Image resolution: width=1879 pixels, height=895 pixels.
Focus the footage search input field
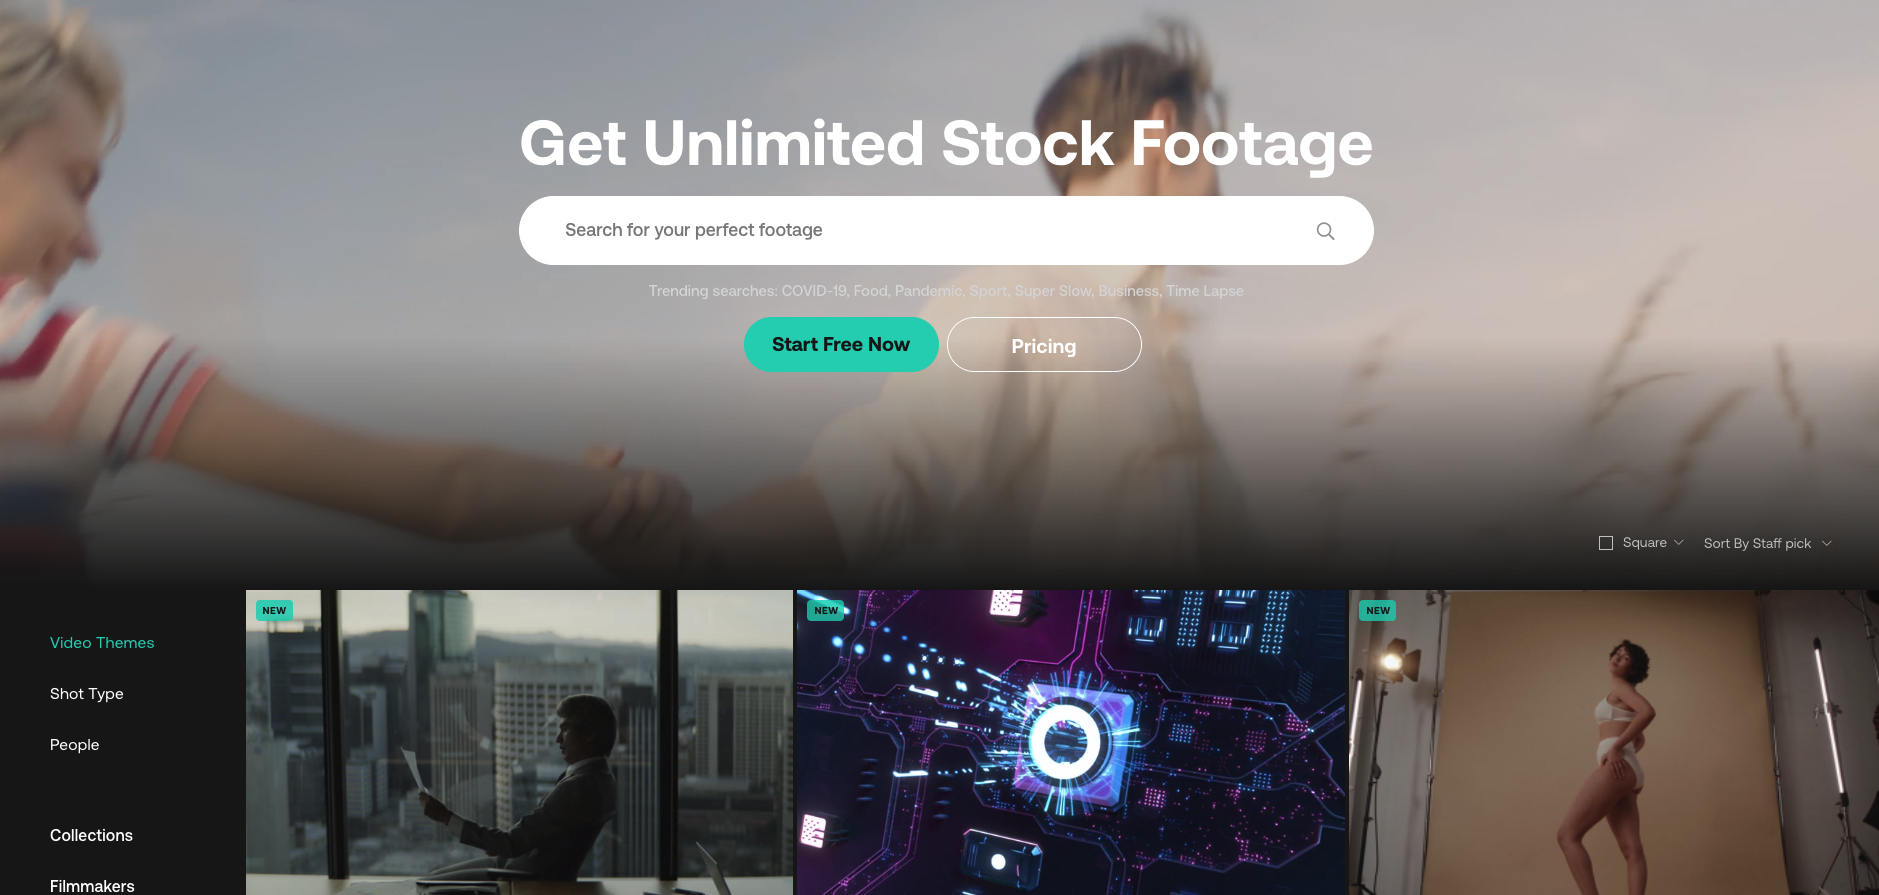click(930, 230)
